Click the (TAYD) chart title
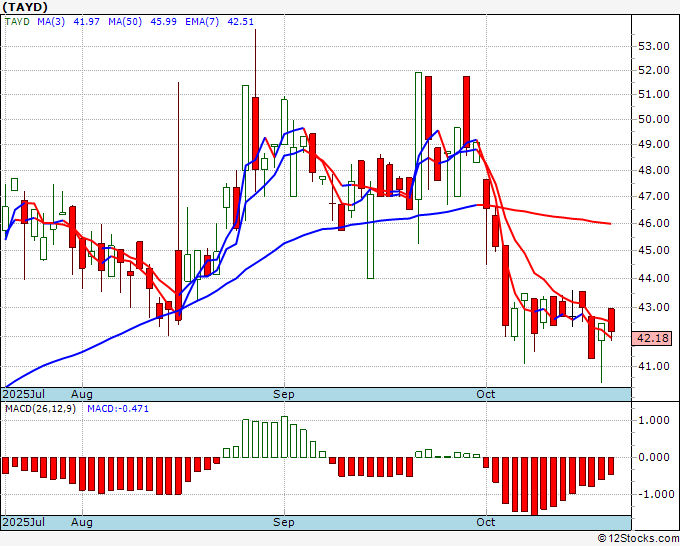This screenshot has height=546, width=680. (x=25, y=7)
